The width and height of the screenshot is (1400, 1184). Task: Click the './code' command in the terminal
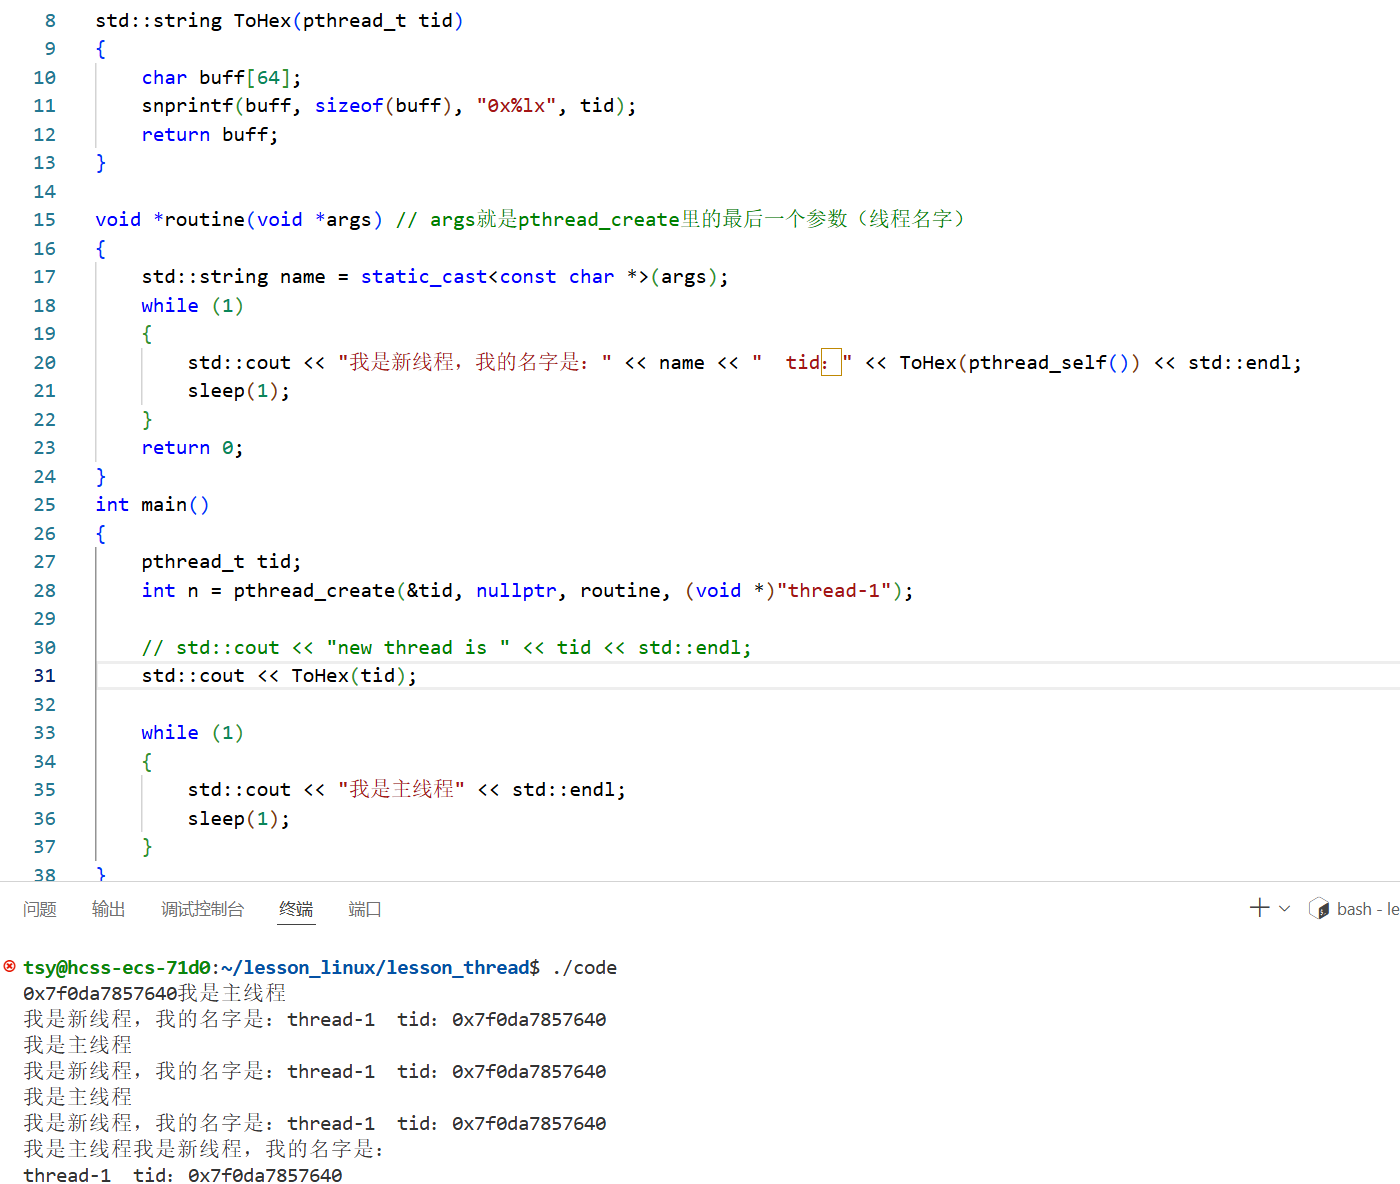(x=584, y=968)
